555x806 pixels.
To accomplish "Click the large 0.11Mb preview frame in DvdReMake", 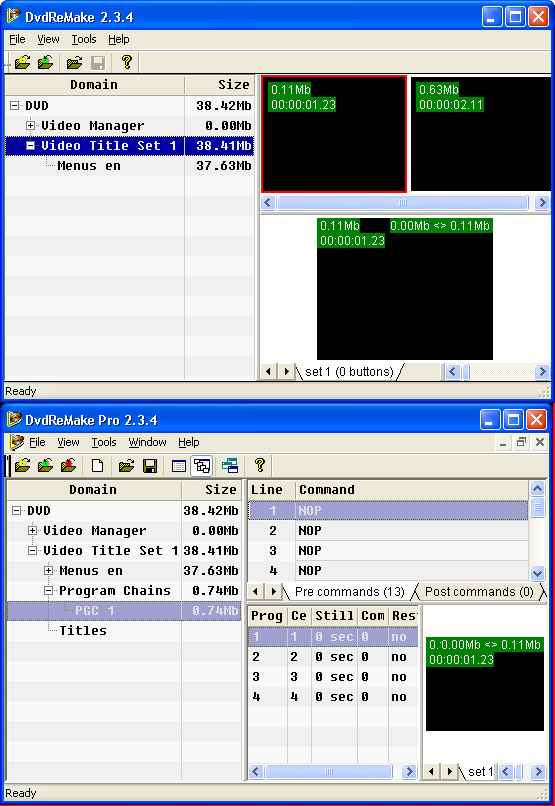I will 405,289.
